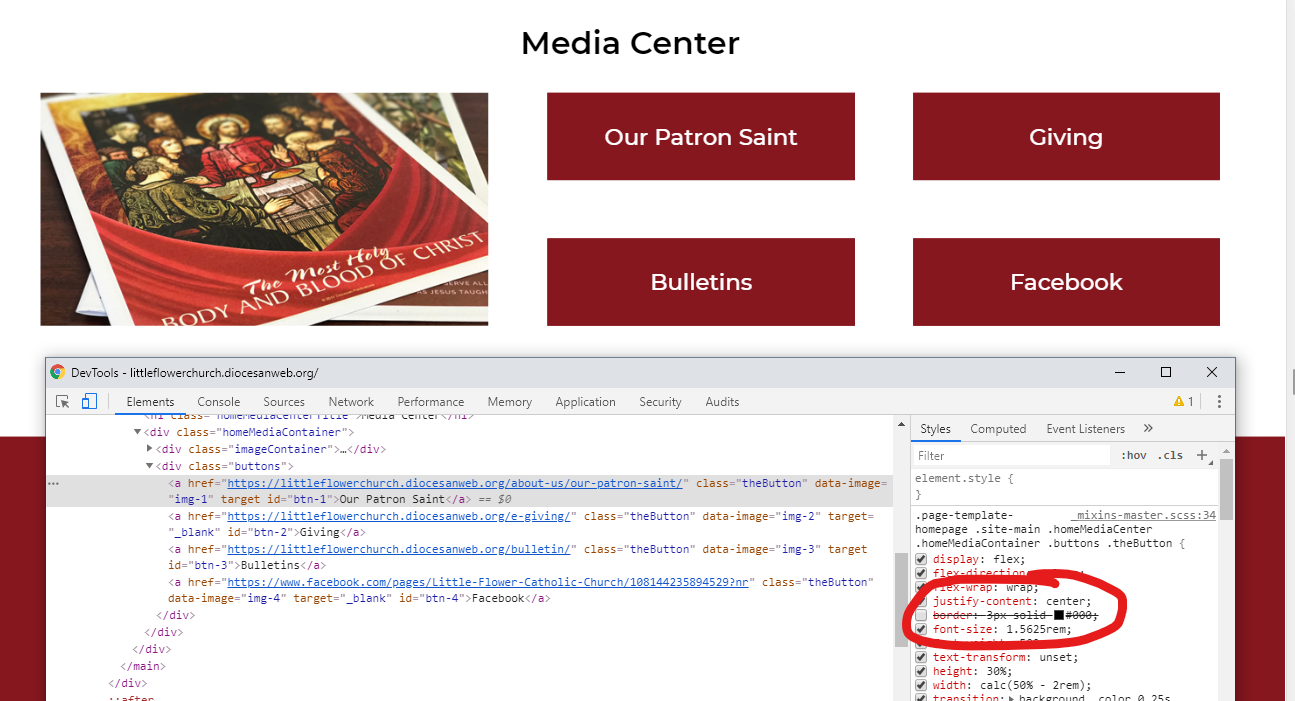Toggle the device toolbar icon
Screen dimensions: 1295x701
pyautogui.click(x=89, y=402)
